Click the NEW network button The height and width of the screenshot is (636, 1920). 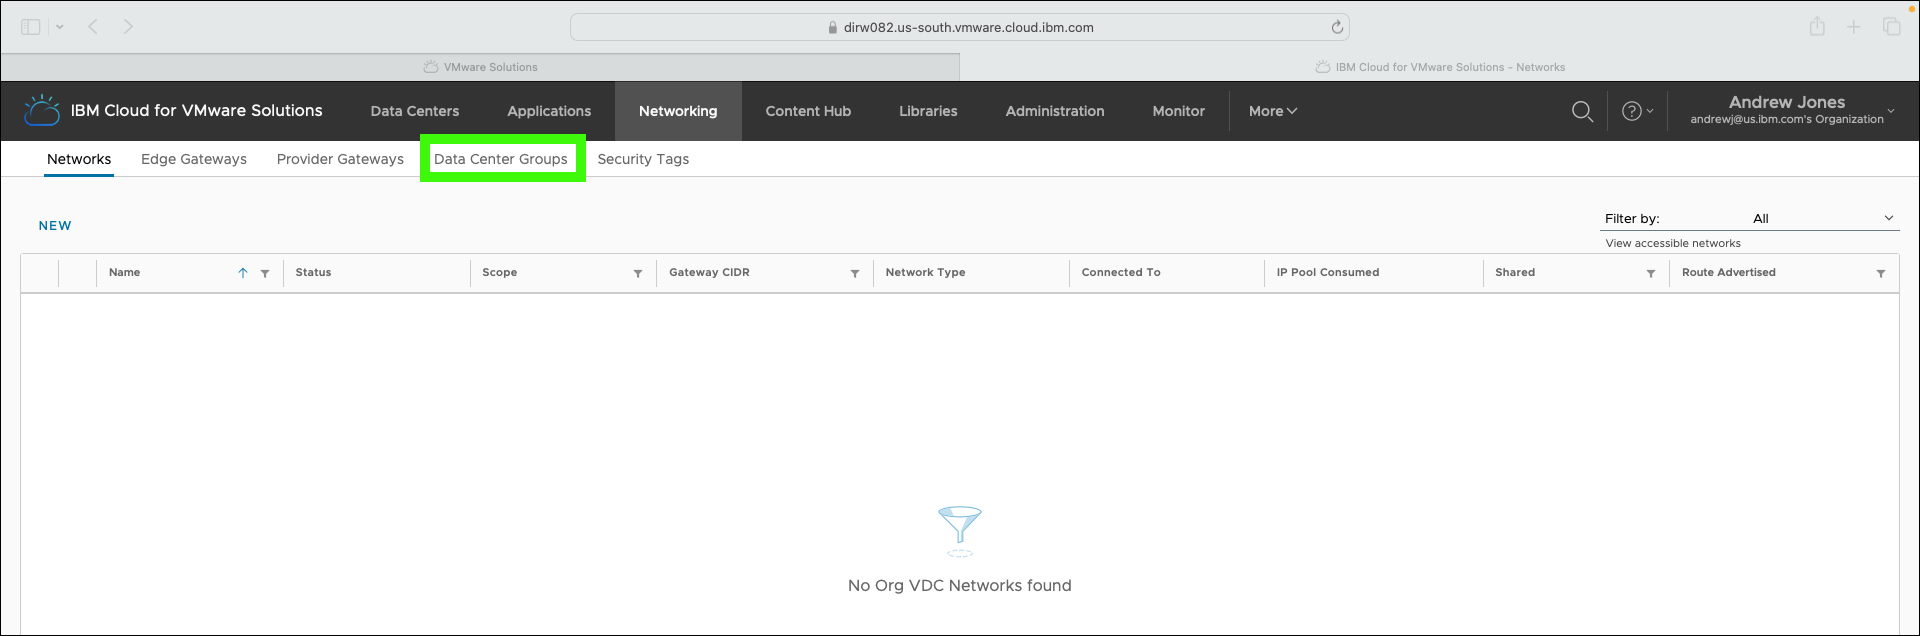pyautogui.click(x=55, y=226)
